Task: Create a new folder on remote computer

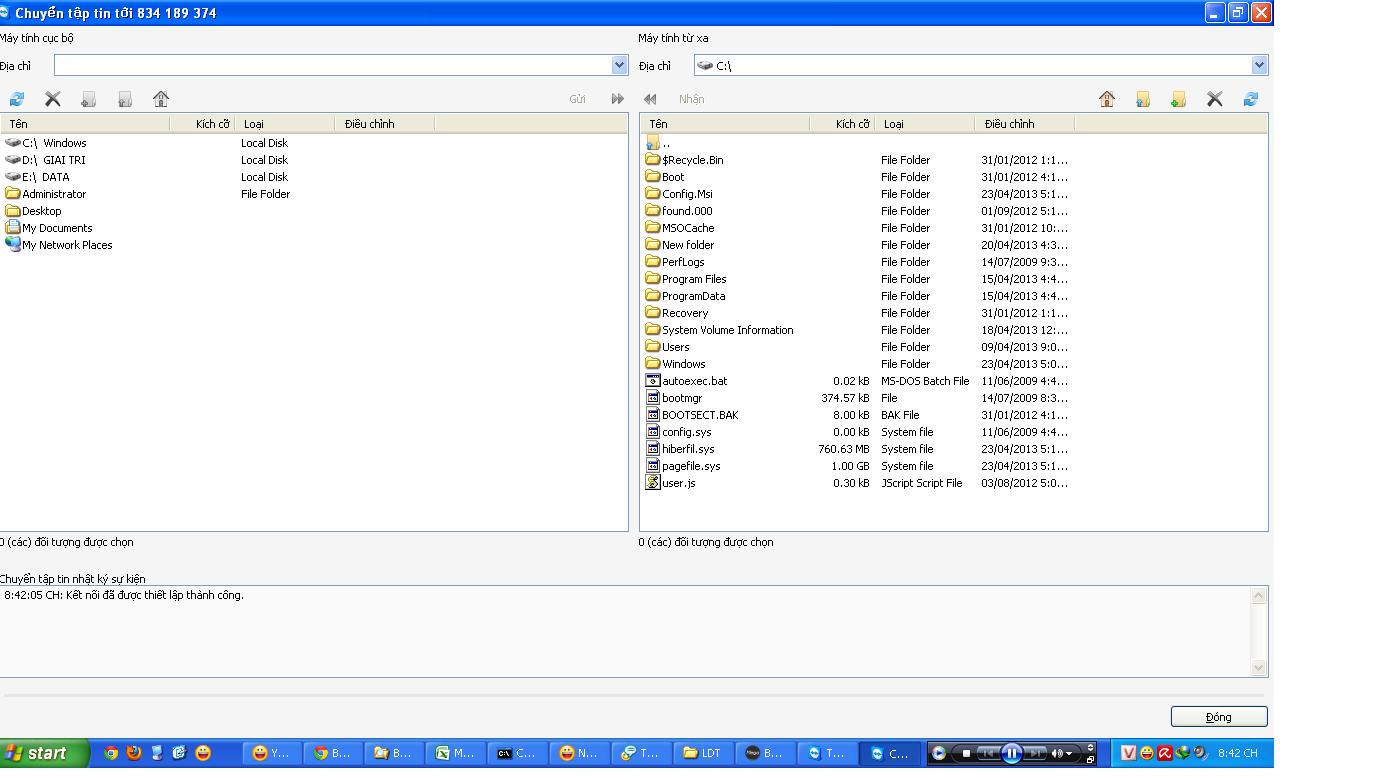Action: click(1178, 99)
